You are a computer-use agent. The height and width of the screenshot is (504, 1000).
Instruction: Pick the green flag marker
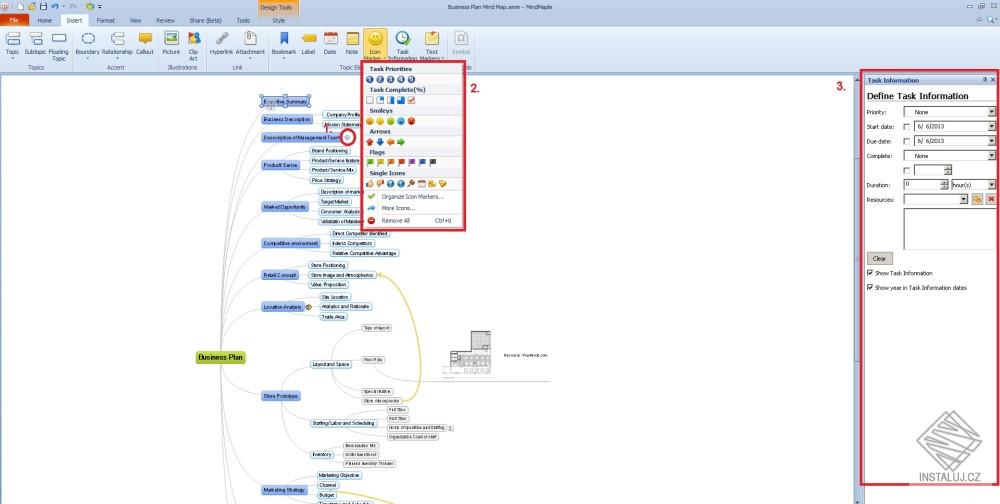[x=370, y=163]
